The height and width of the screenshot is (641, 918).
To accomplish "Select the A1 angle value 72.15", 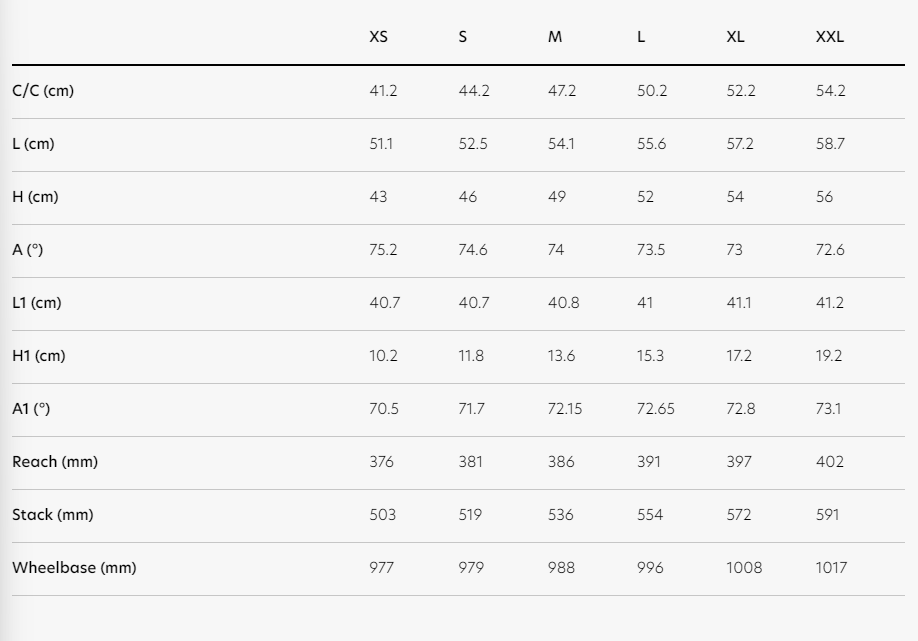I will pos(565,409).
